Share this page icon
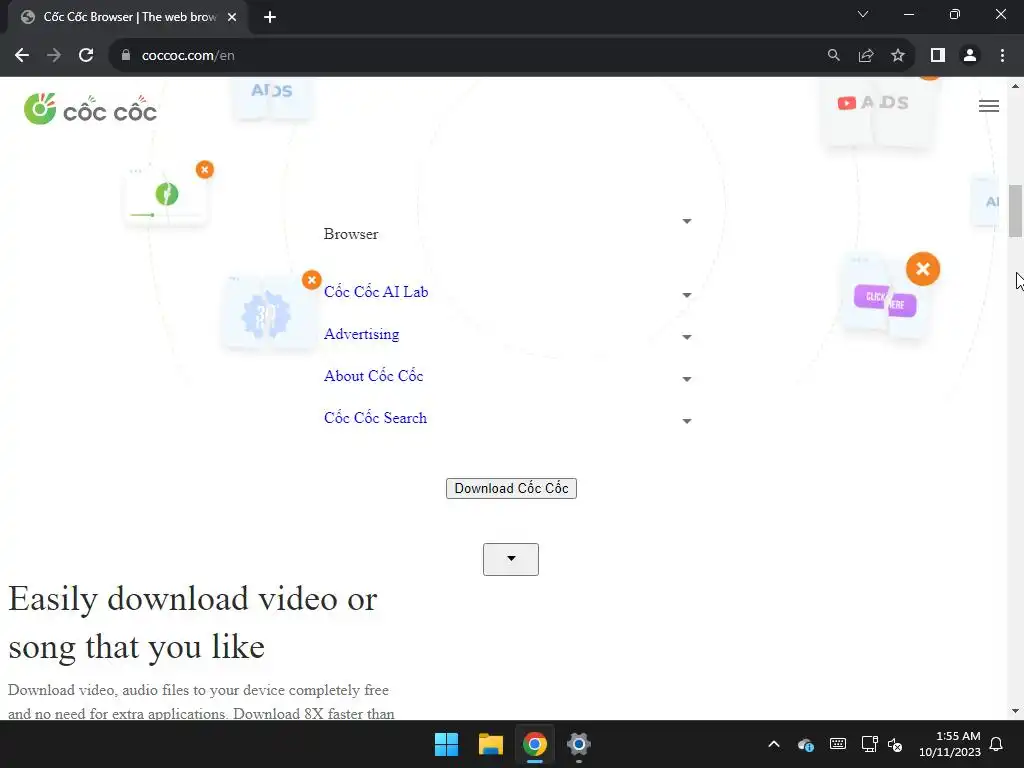The image size is (1024, 768). (x=866, y=56)
